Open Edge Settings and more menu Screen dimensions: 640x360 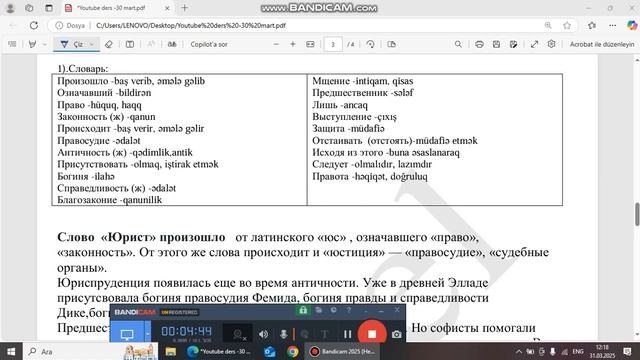(x=612, y=25)
